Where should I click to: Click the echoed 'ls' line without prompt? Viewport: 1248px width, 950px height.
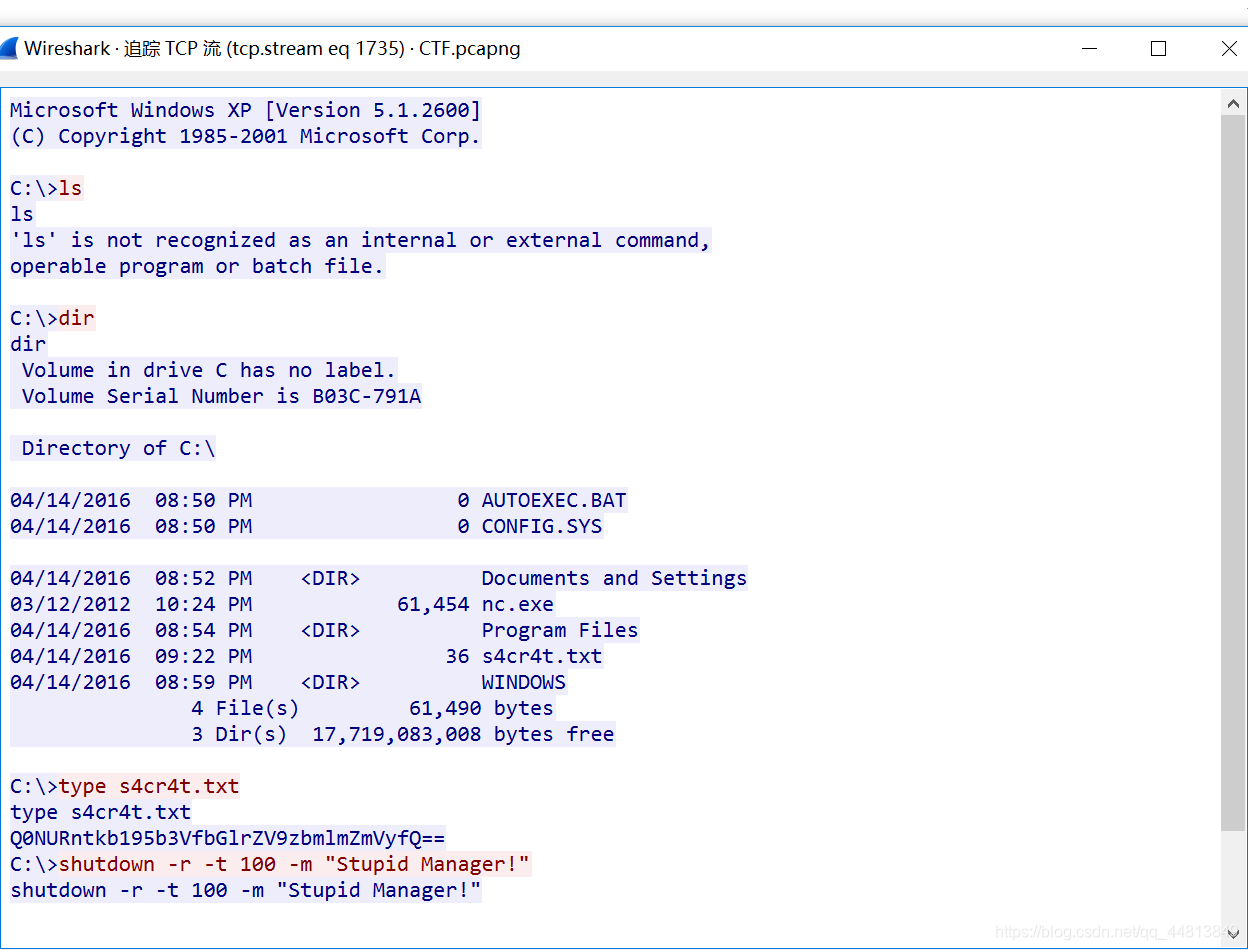(22, 214)
